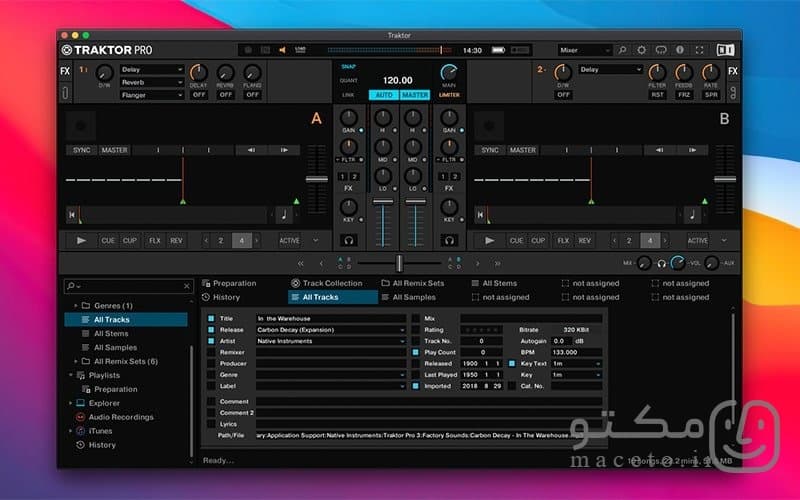The image size is (800, 500).
Task: Click the AUTO master clock button
Action: 384,95
